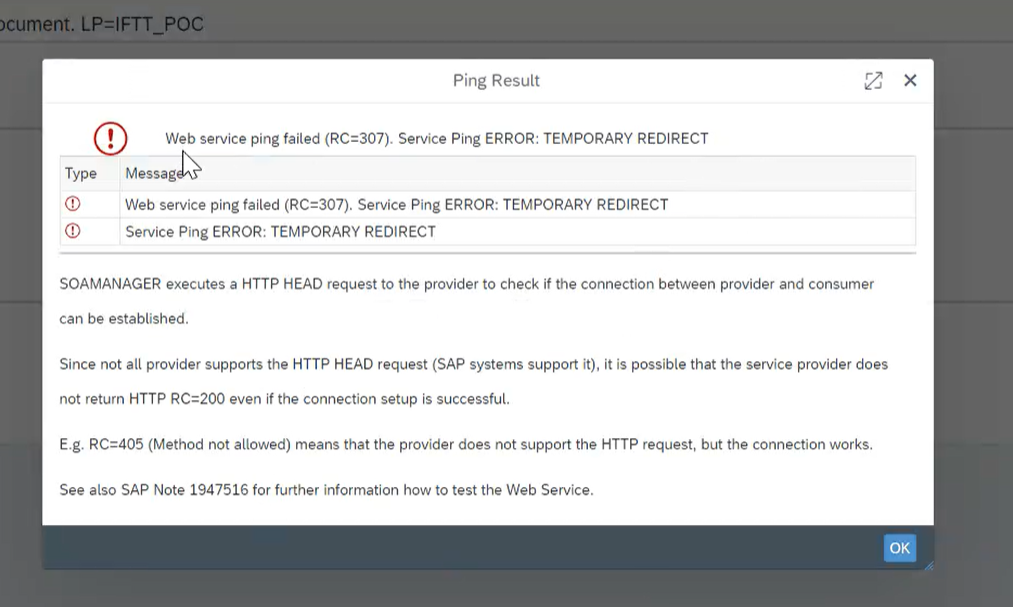
Task: Click the Ping Result dialog title
Action: (x=496, y=81)
